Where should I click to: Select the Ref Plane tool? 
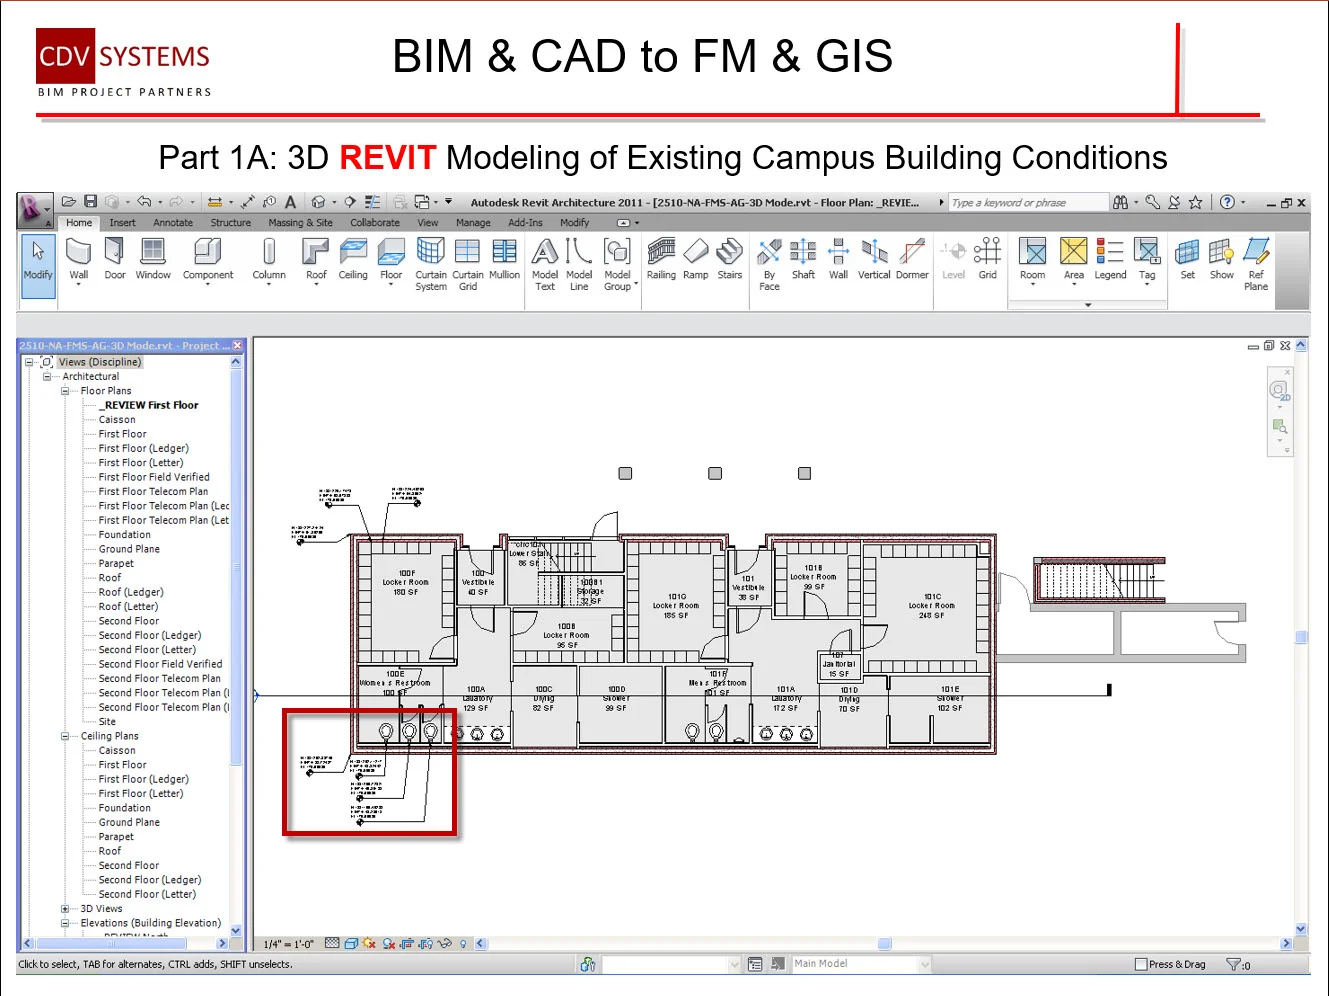point(1256,264)
